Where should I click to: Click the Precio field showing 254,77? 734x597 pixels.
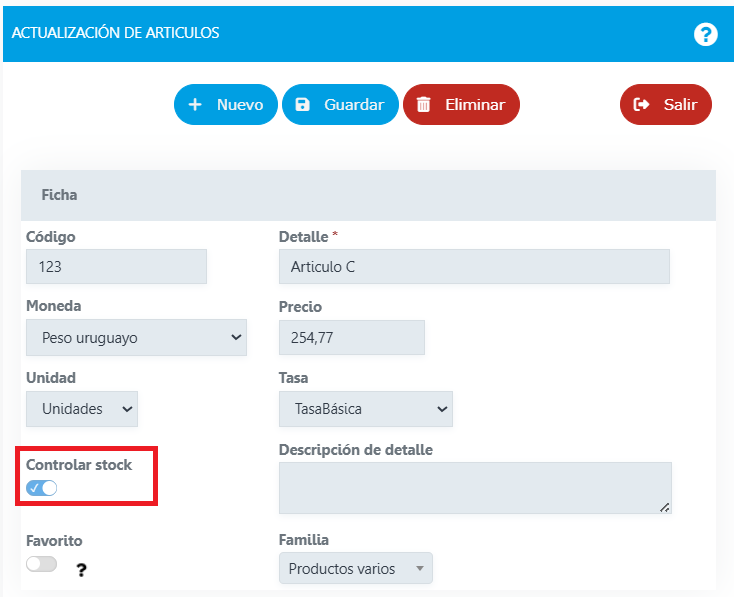351,338
